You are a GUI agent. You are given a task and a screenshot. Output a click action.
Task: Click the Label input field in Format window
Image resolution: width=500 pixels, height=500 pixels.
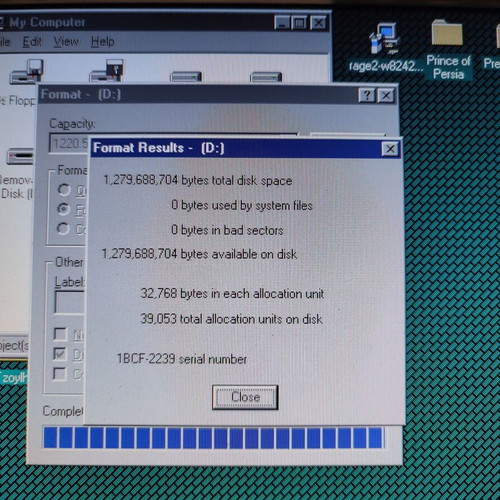point(70,302)
